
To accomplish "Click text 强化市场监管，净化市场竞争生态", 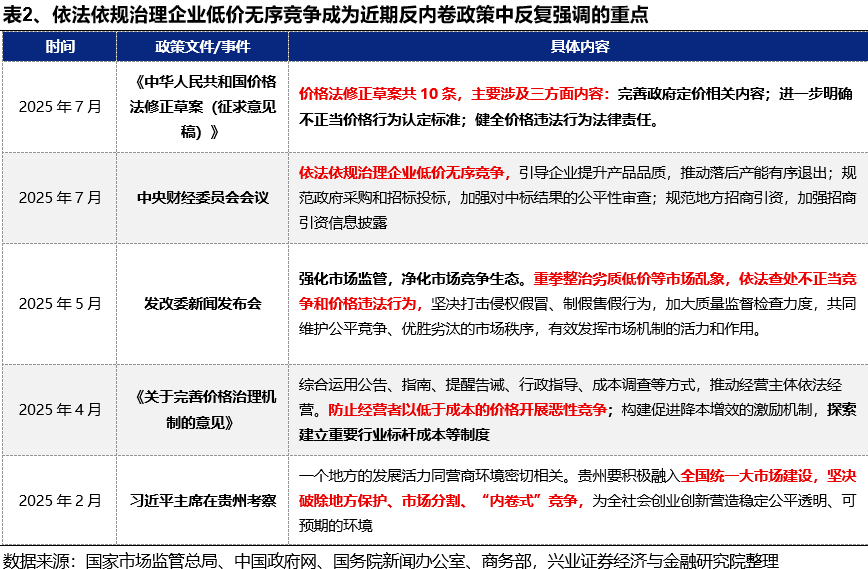I will 409,278.
